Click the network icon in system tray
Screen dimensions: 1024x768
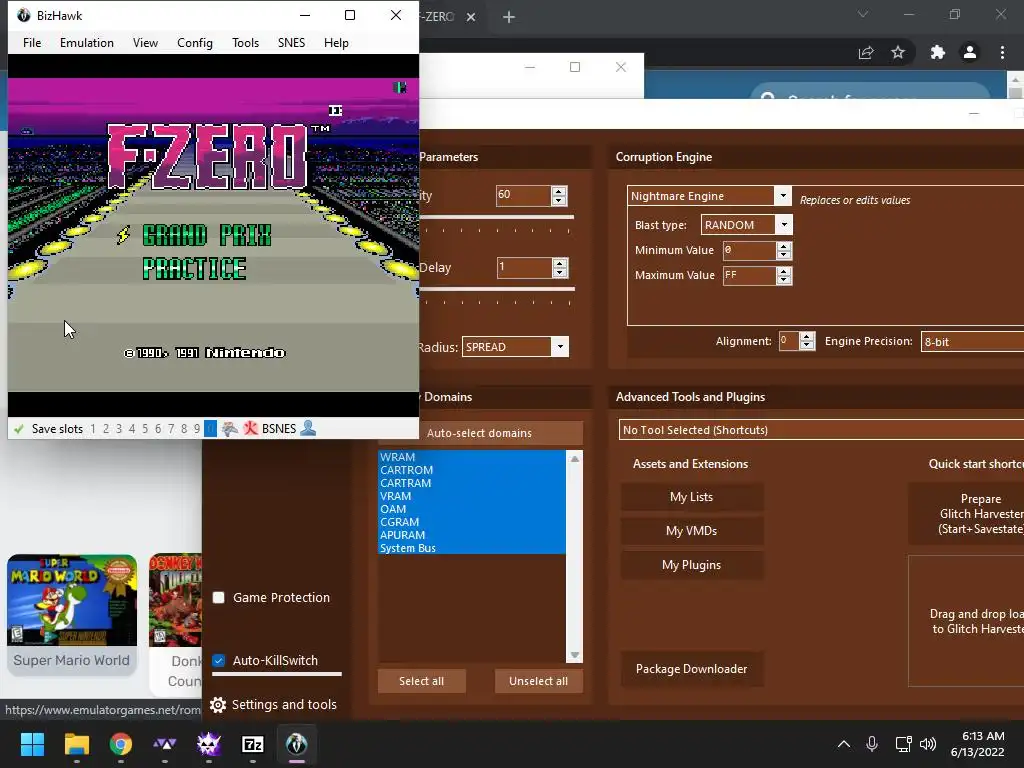pos(903,744)
